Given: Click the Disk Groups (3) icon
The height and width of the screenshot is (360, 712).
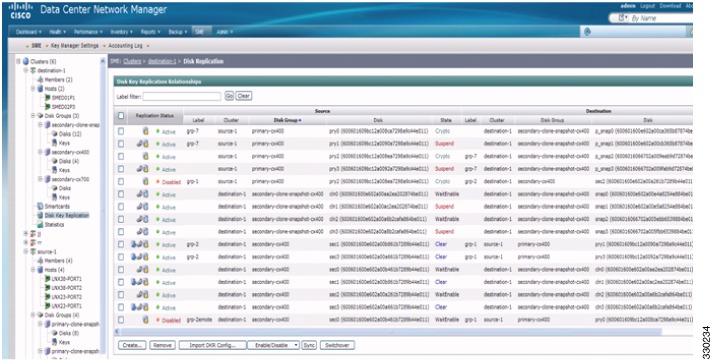Looking at the screenshot, I should click(40, 116).
